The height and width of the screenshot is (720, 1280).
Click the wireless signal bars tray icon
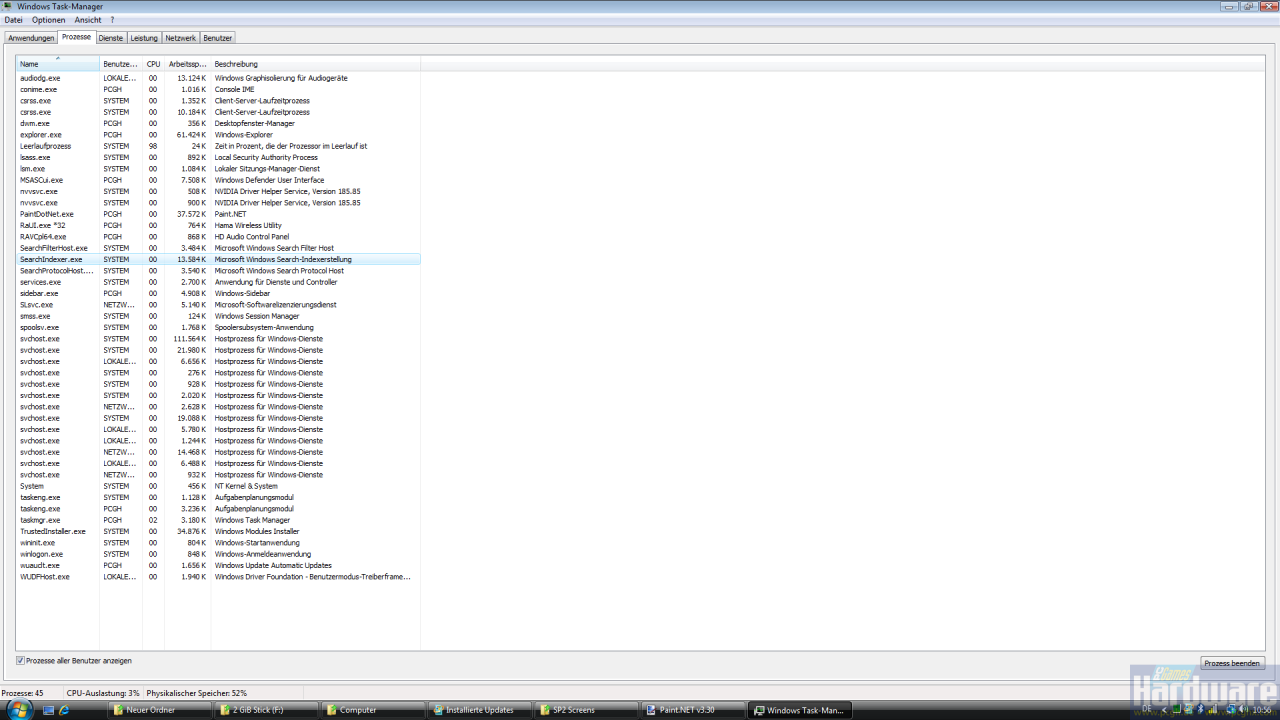tap(1213, 709)
